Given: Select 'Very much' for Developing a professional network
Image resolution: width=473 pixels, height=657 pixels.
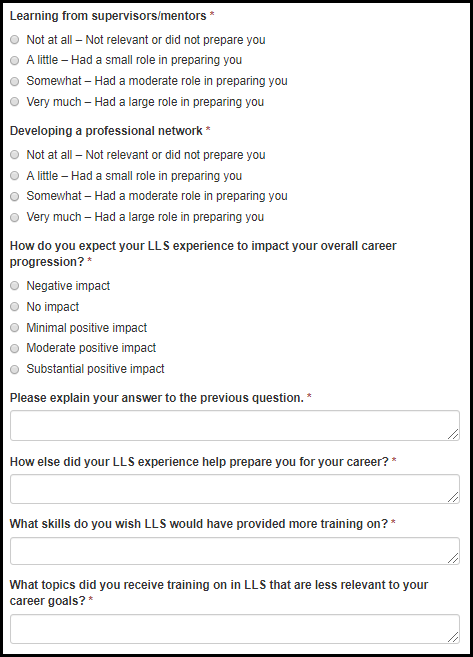Looking at the screenshot, I should tap(15, 217).
